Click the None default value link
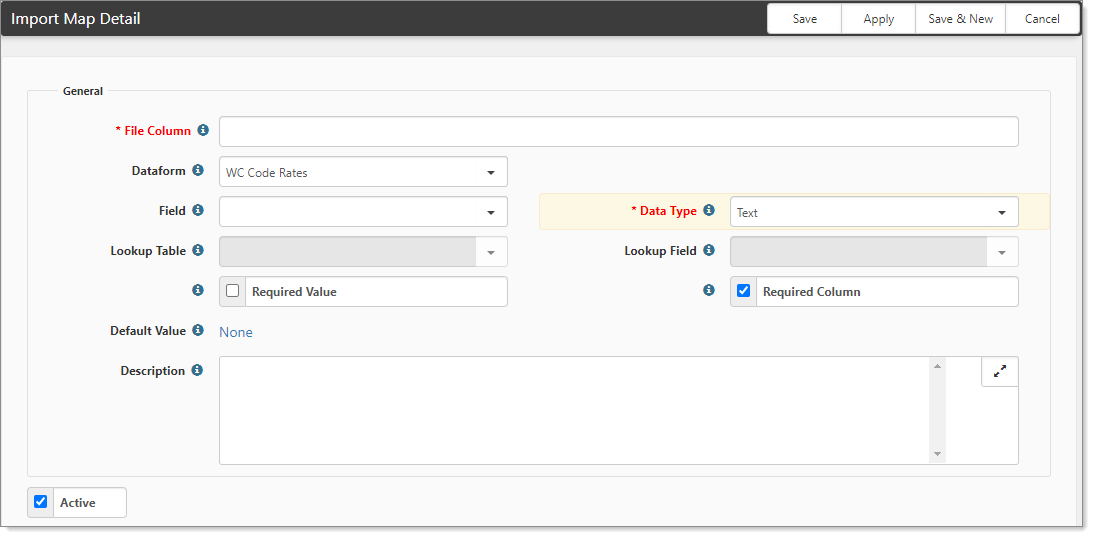The width and height of the screenshot is (1093, 537). click(236, 332)
